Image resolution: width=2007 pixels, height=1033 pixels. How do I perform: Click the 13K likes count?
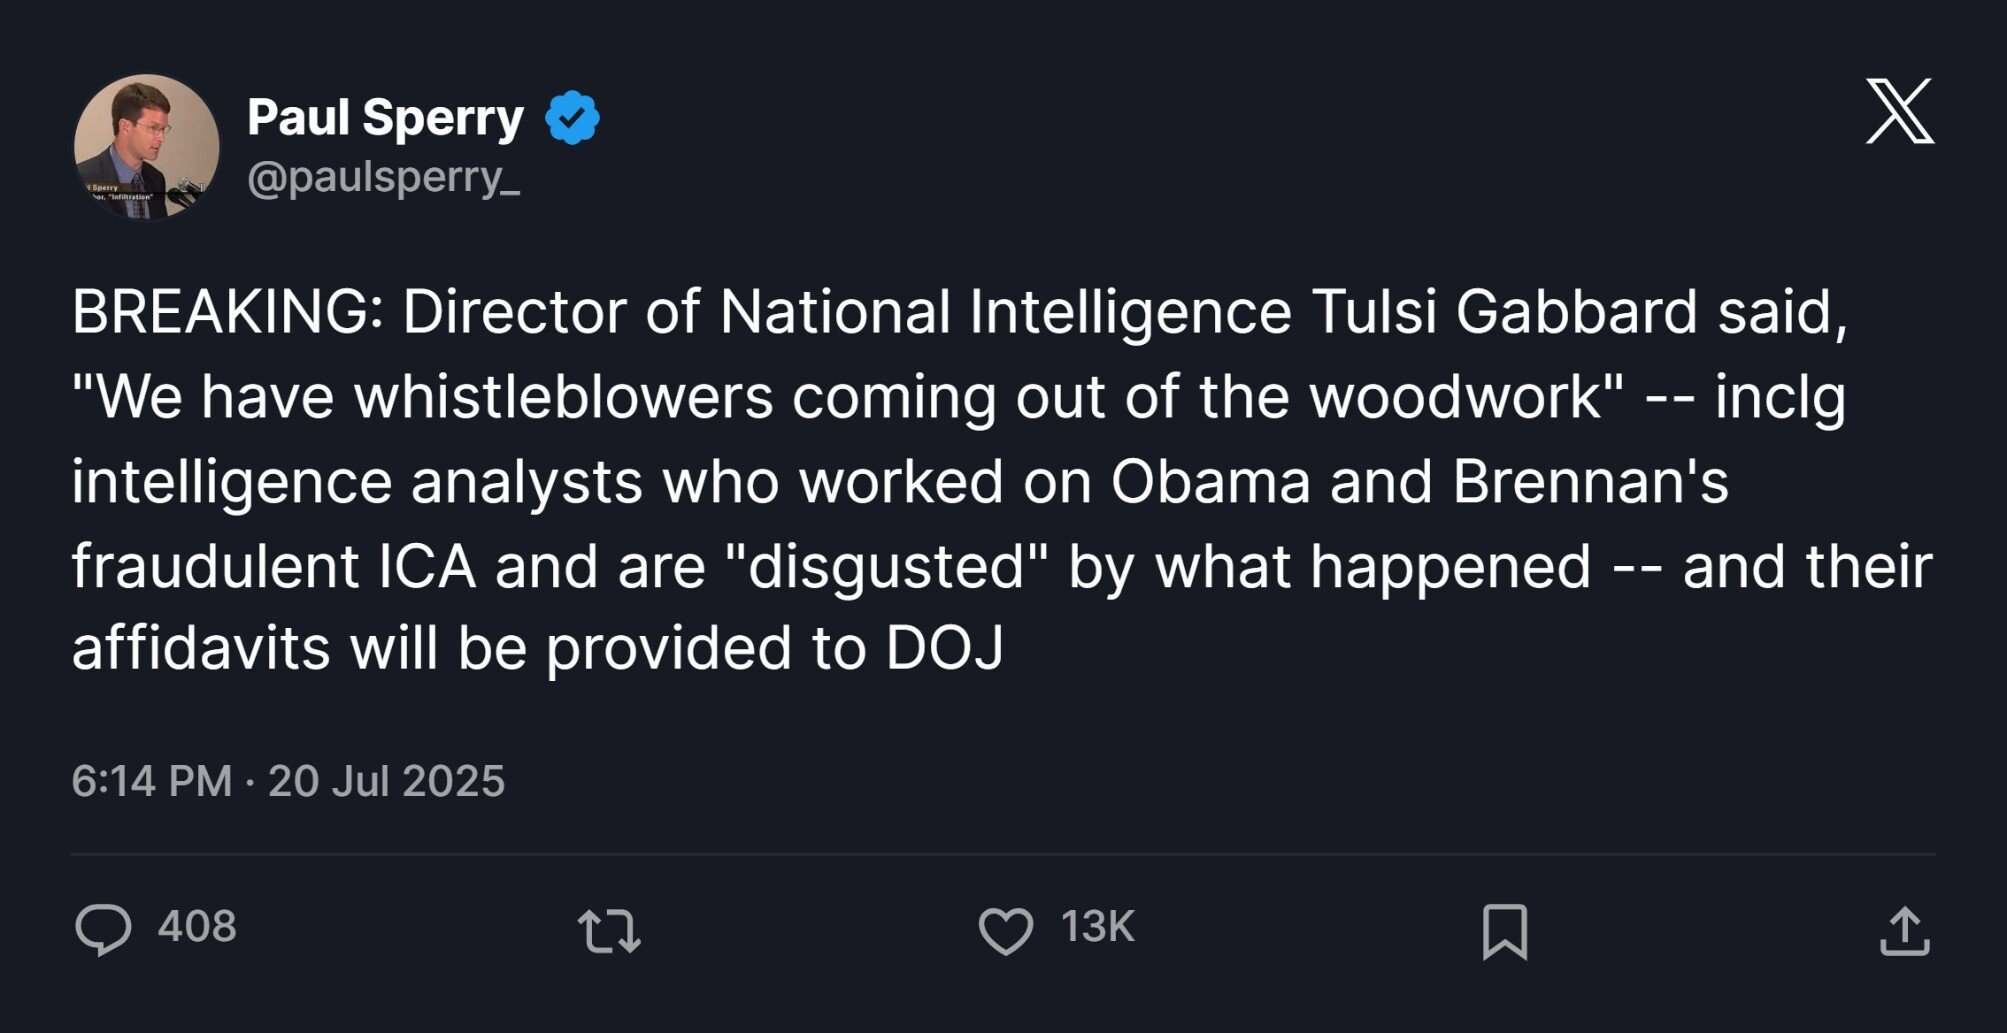pyautogui.click(x=1097, y=927)
